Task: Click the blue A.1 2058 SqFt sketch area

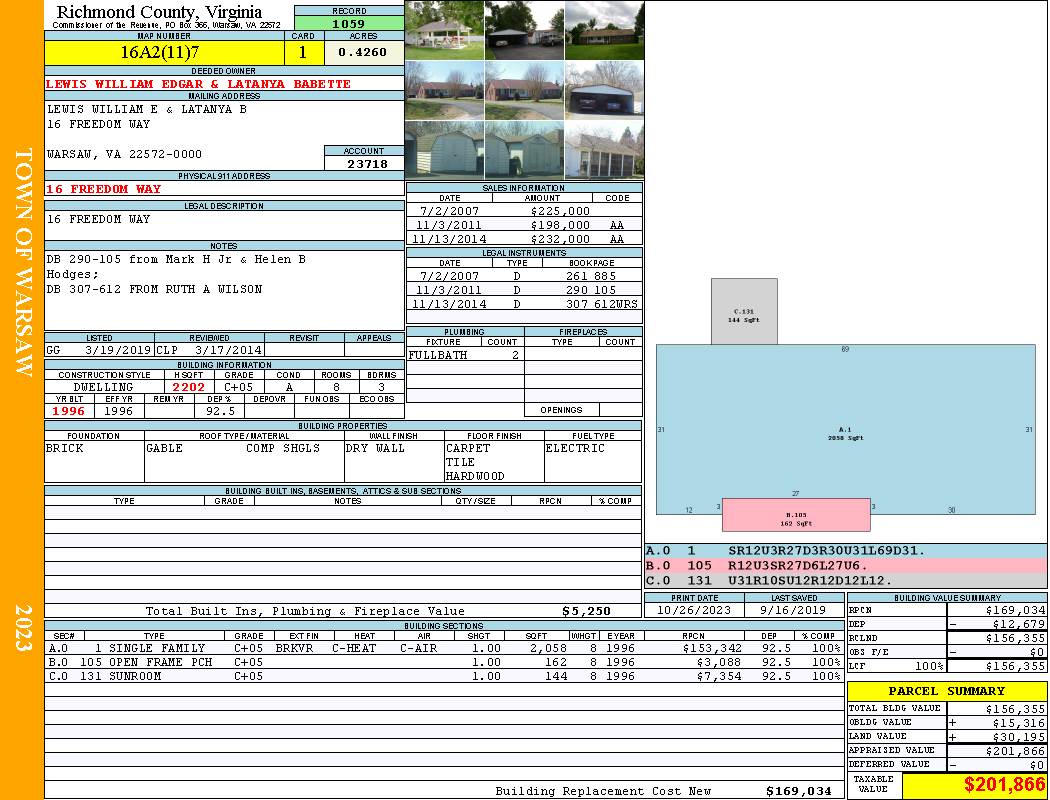Action: pos(845,430)
